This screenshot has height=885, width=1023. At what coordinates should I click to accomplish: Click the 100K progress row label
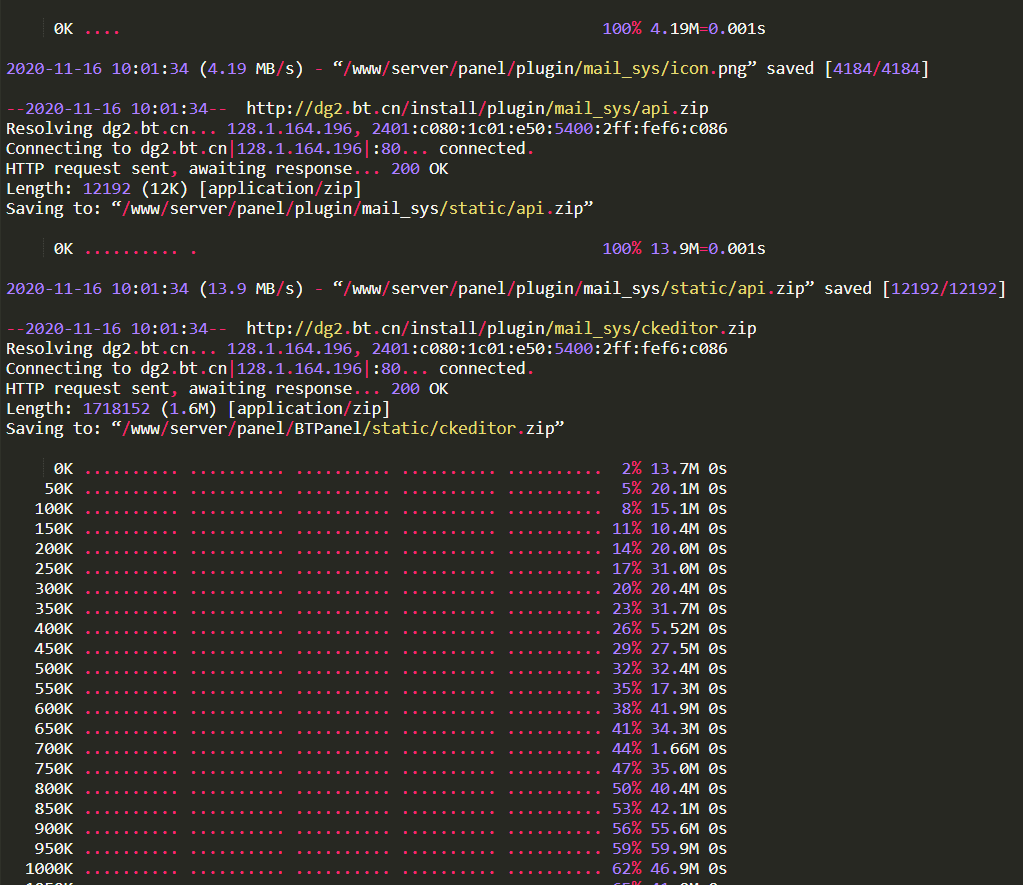pos(53,509)
